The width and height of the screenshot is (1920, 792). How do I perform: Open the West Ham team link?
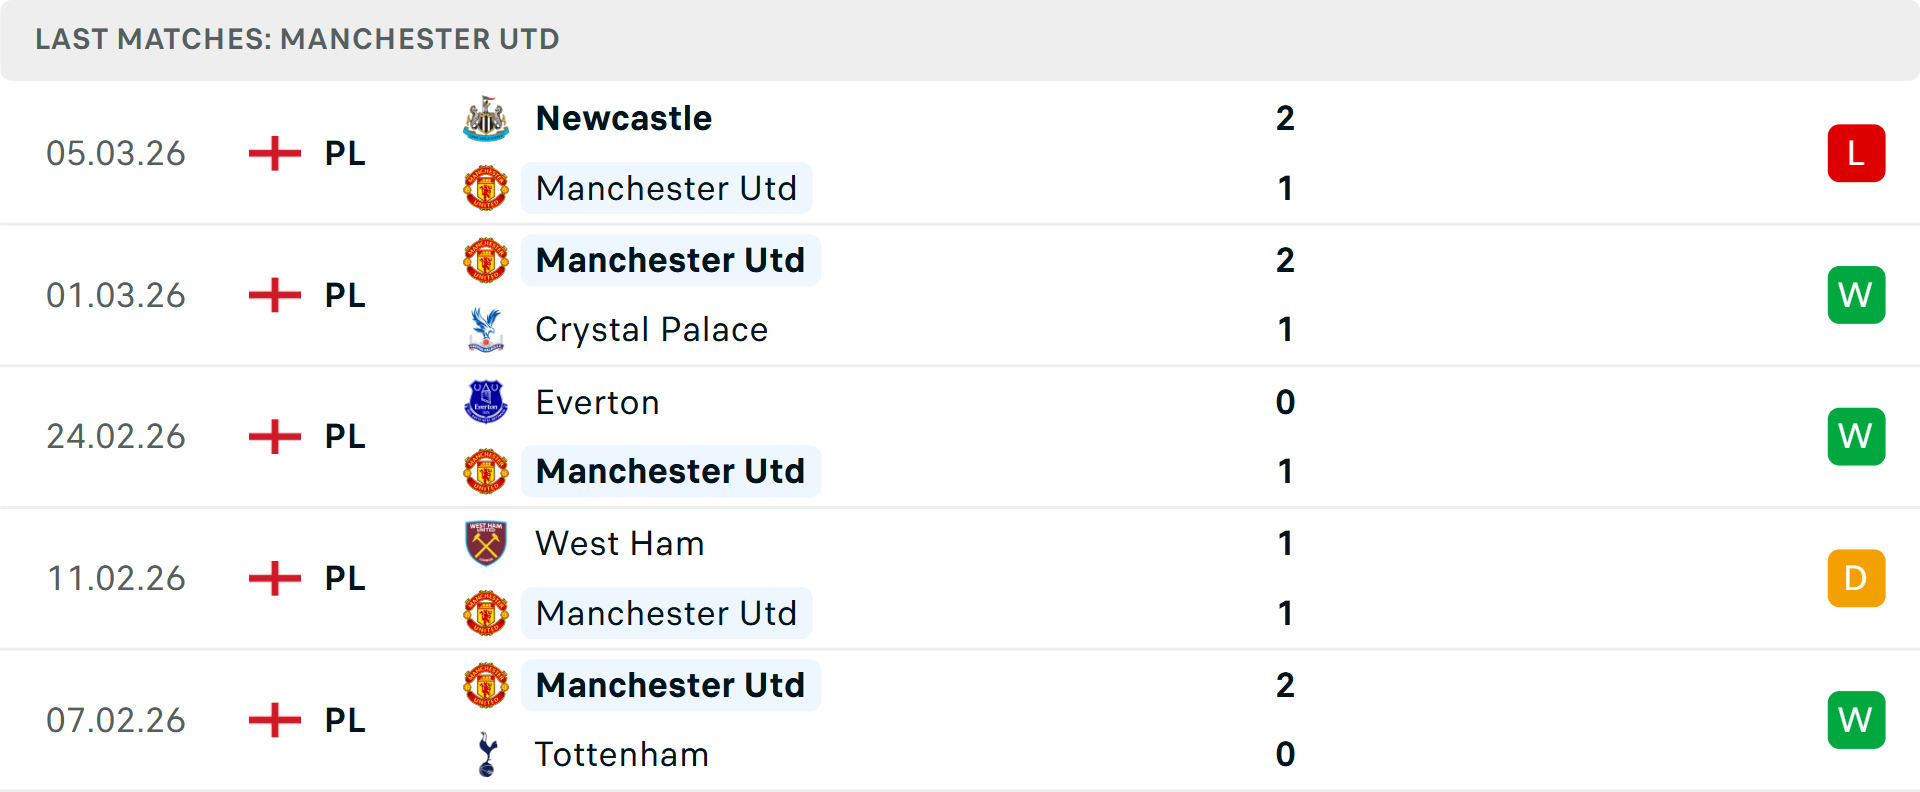coord(619,543)
